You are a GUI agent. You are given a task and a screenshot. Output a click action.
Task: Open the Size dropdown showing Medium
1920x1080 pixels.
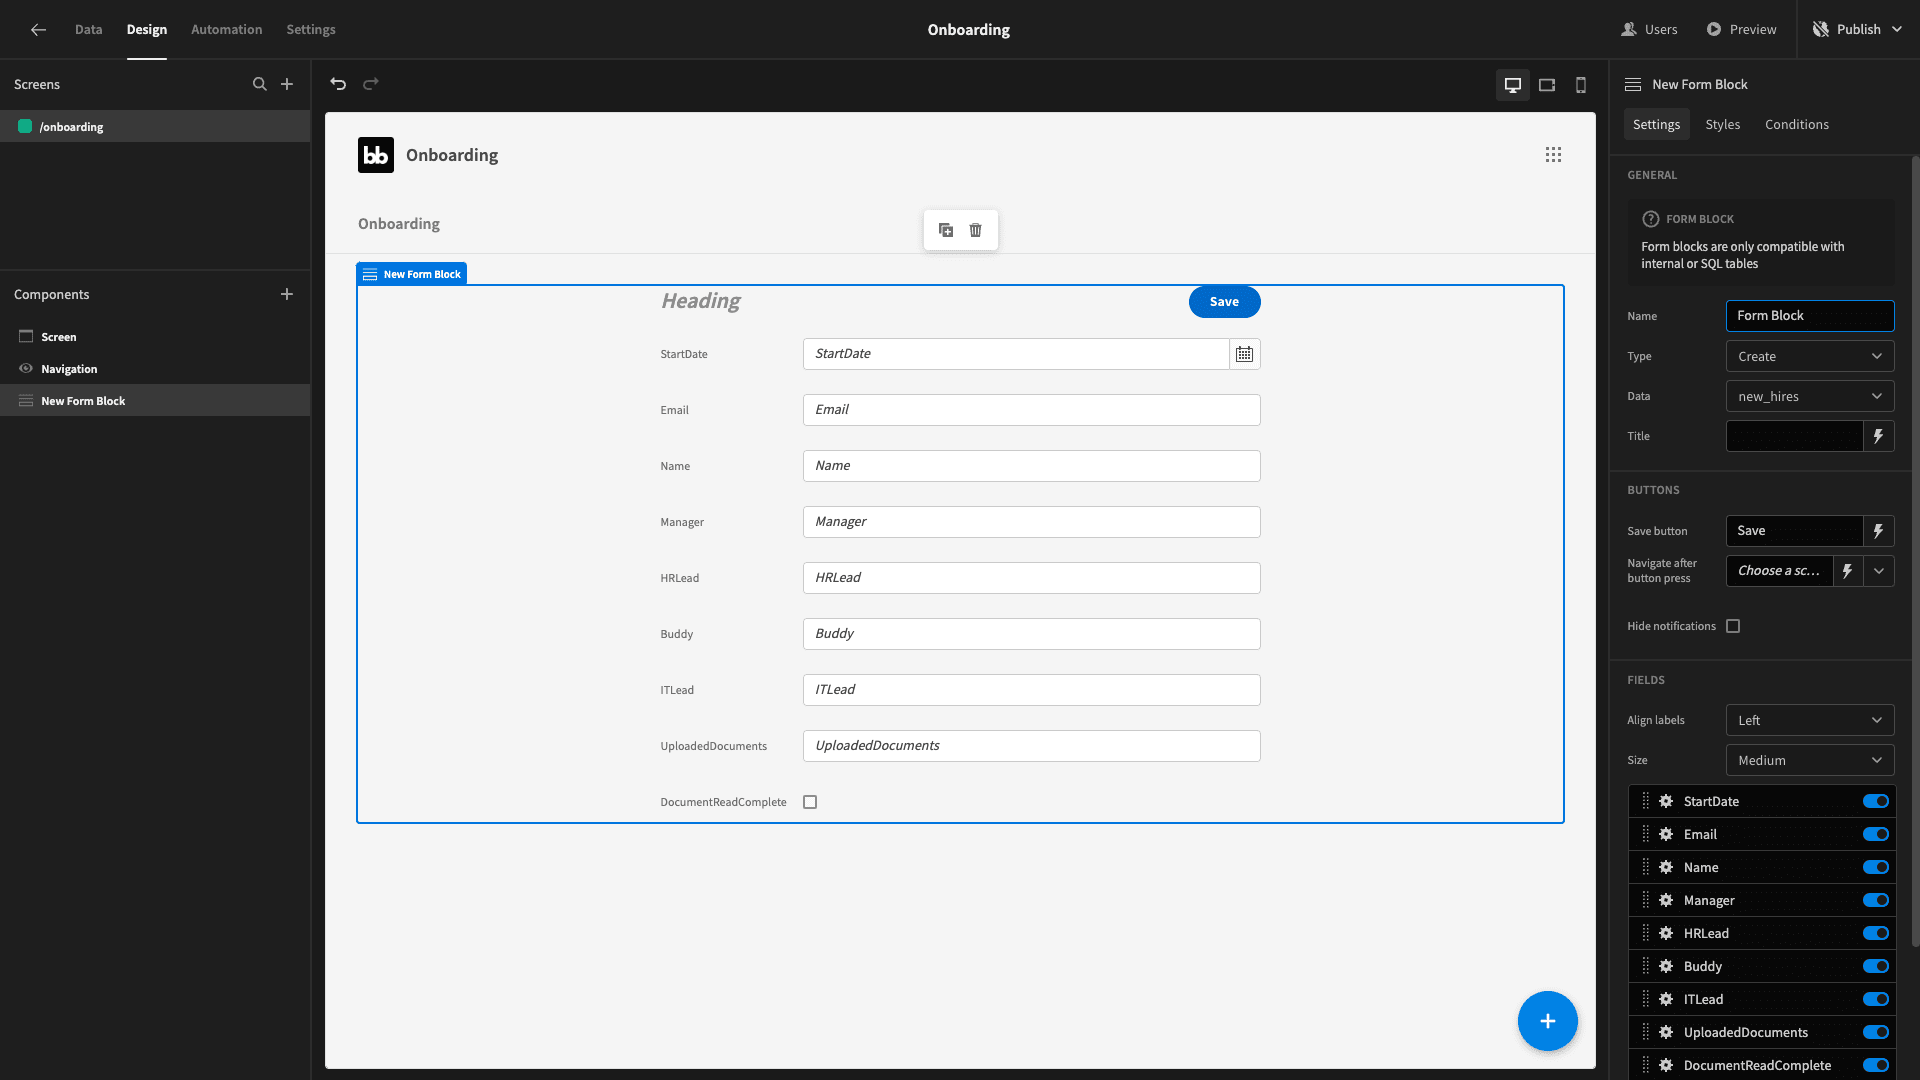click(1810, 760)
